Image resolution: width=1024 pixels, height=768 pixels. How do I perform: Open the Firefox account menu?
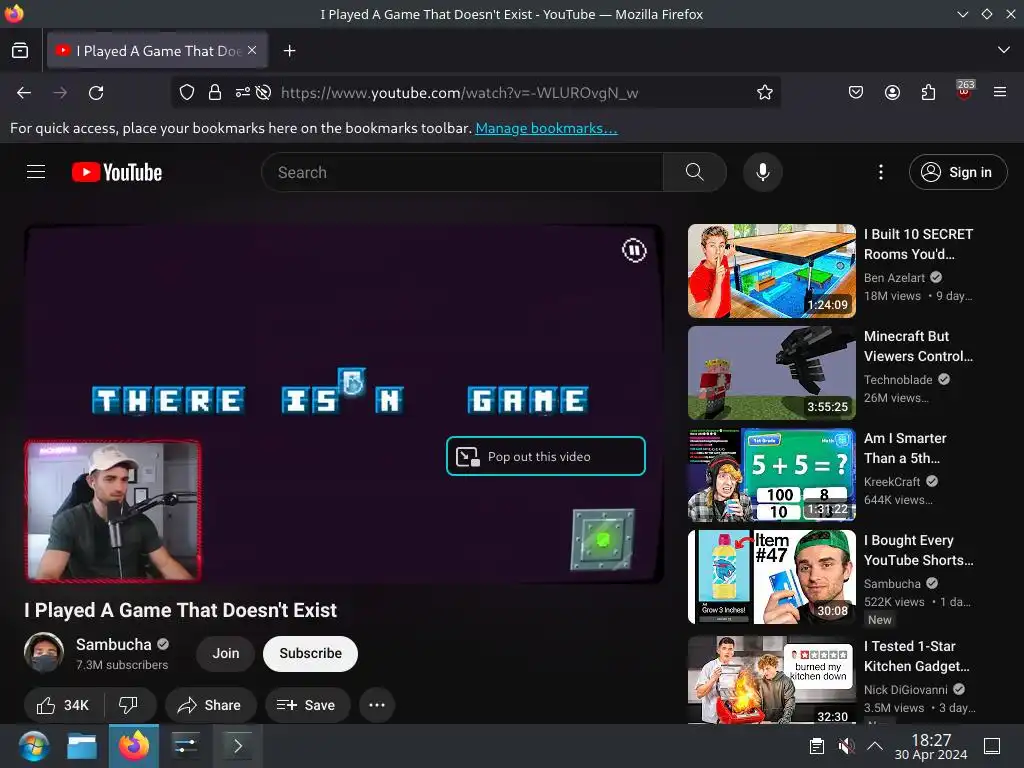(892, 93)
